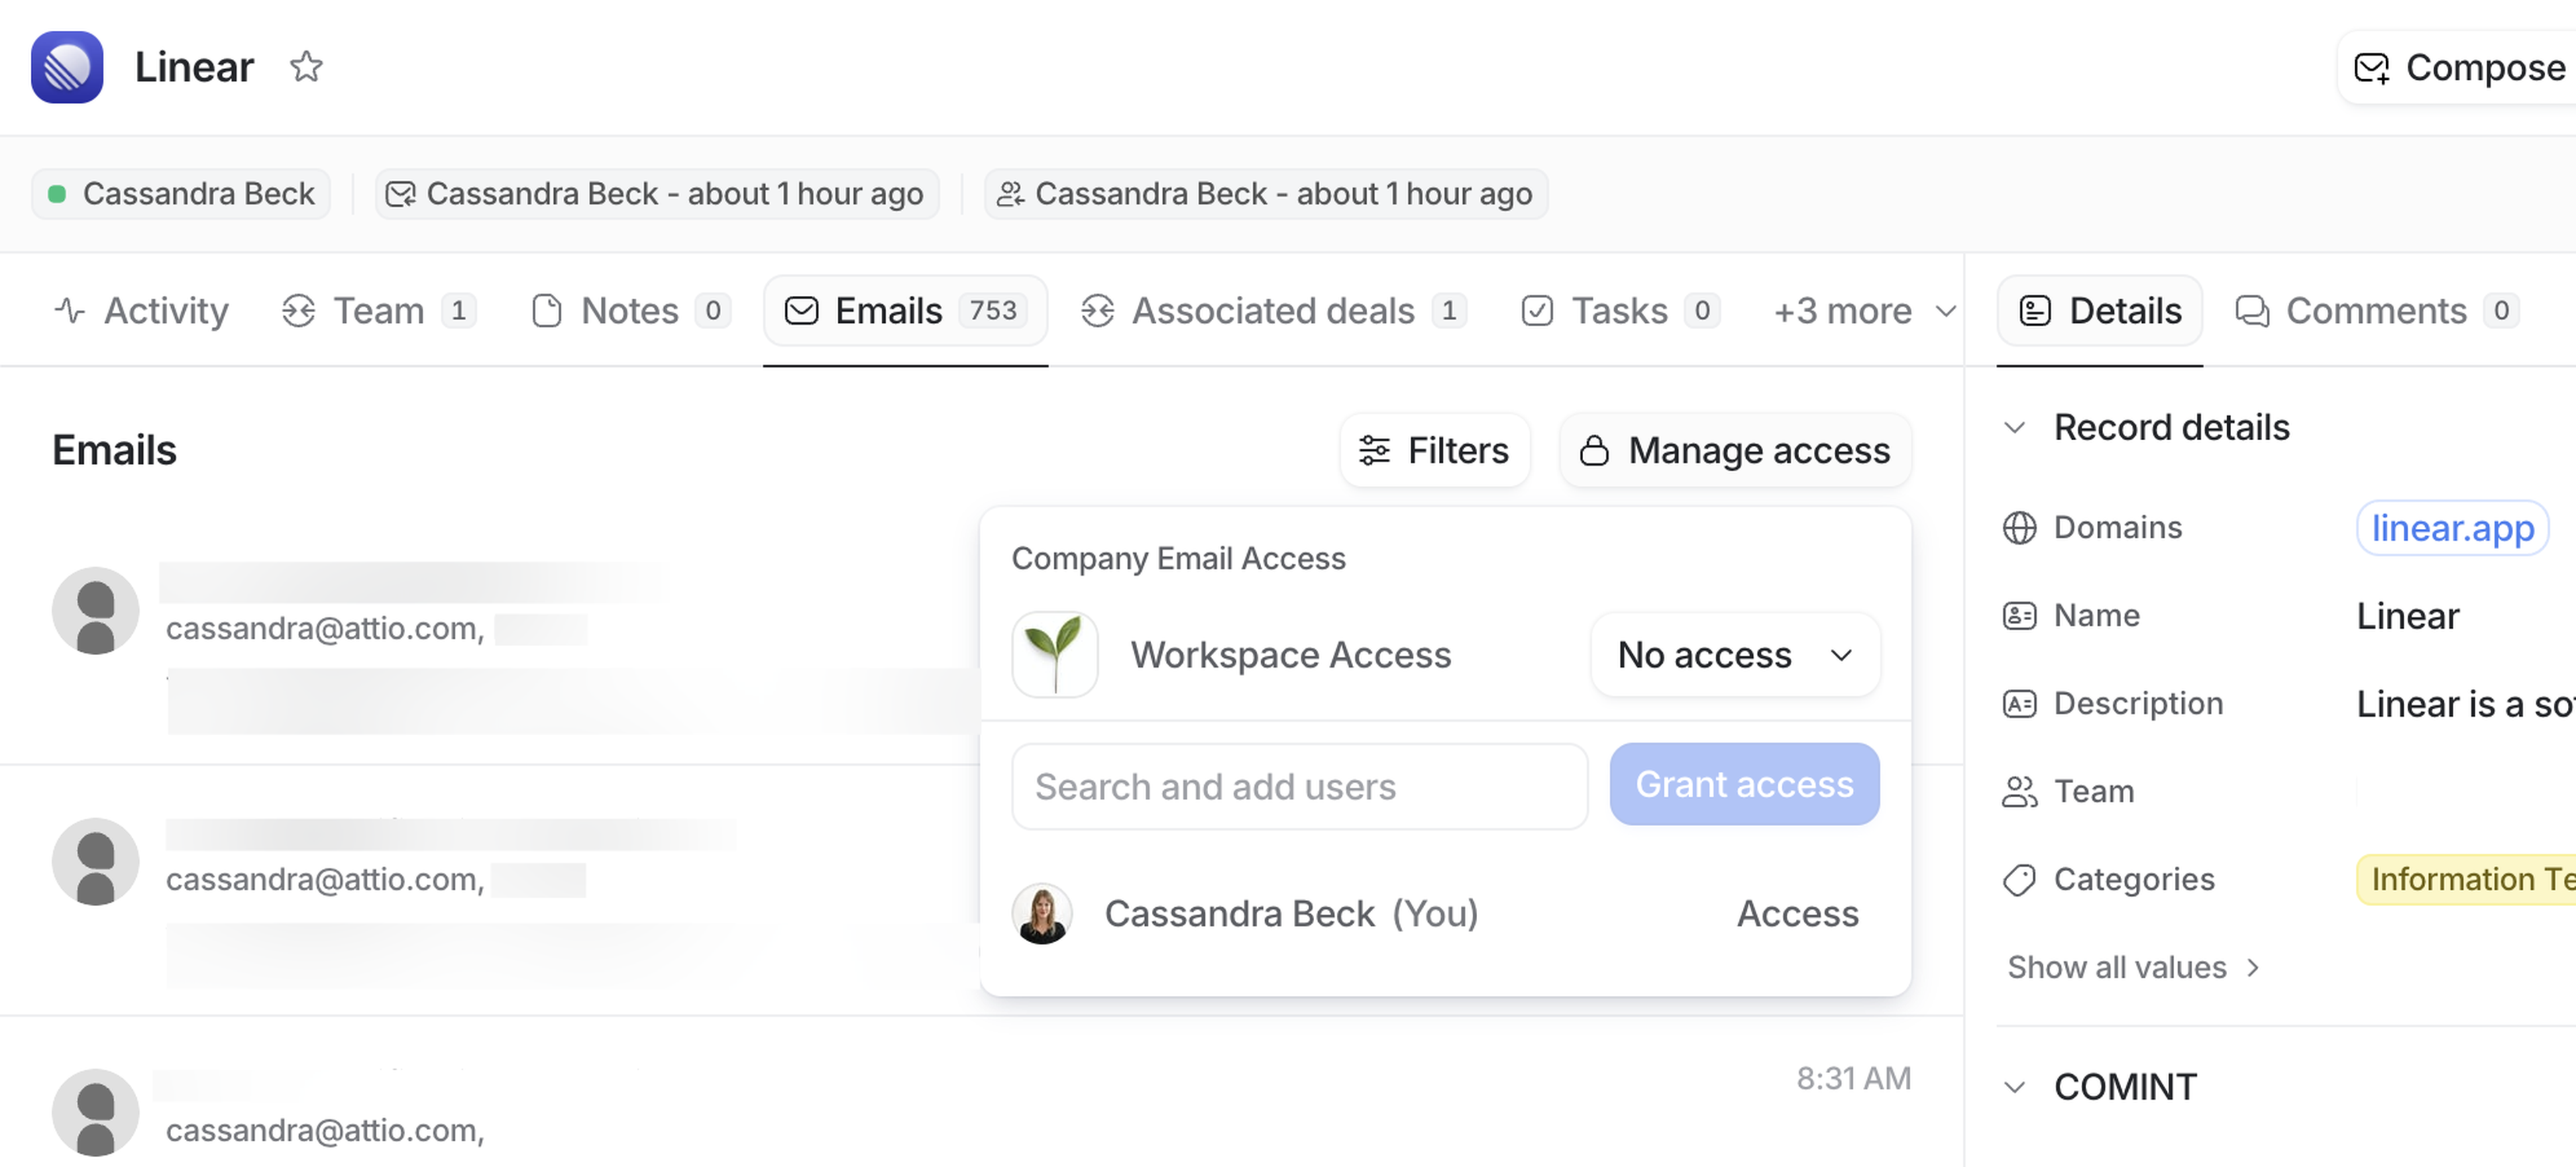Click the Search and add users field
2576x1167 pixels.
(x=1299, y=787)
